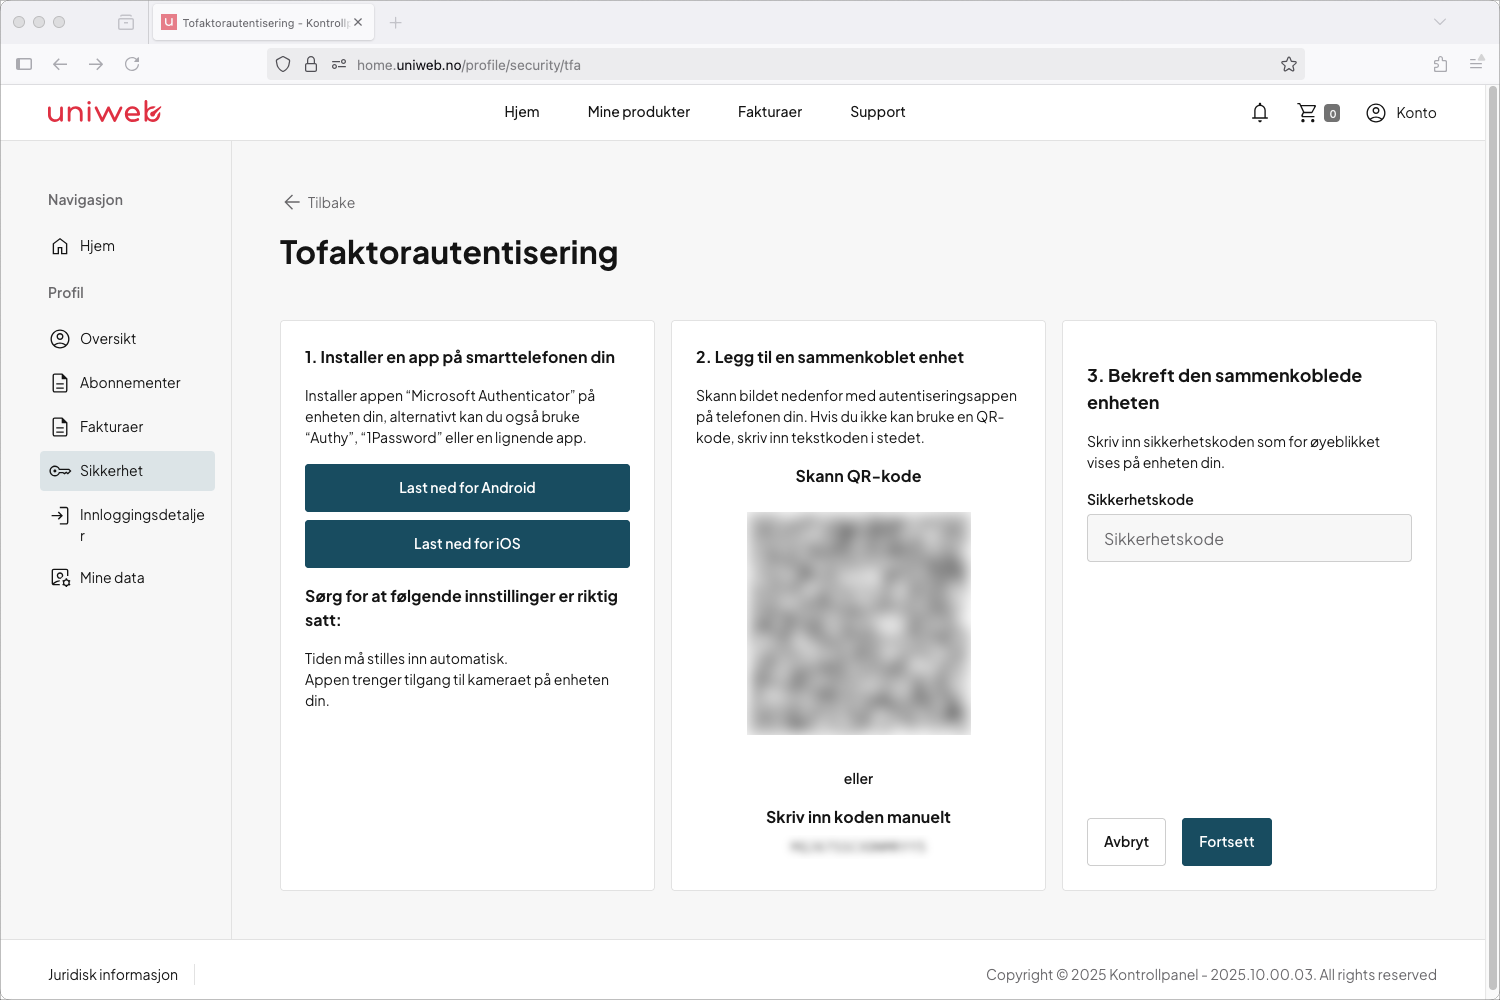1500x1000 pixels.
Task: Open Fakturaer in the top menu
Action: coord(770,112)
